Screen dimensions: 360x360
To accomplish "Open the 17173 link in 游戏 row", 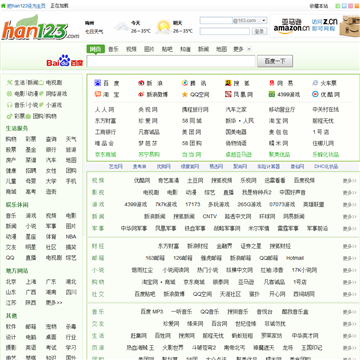I will coord(193,205).
